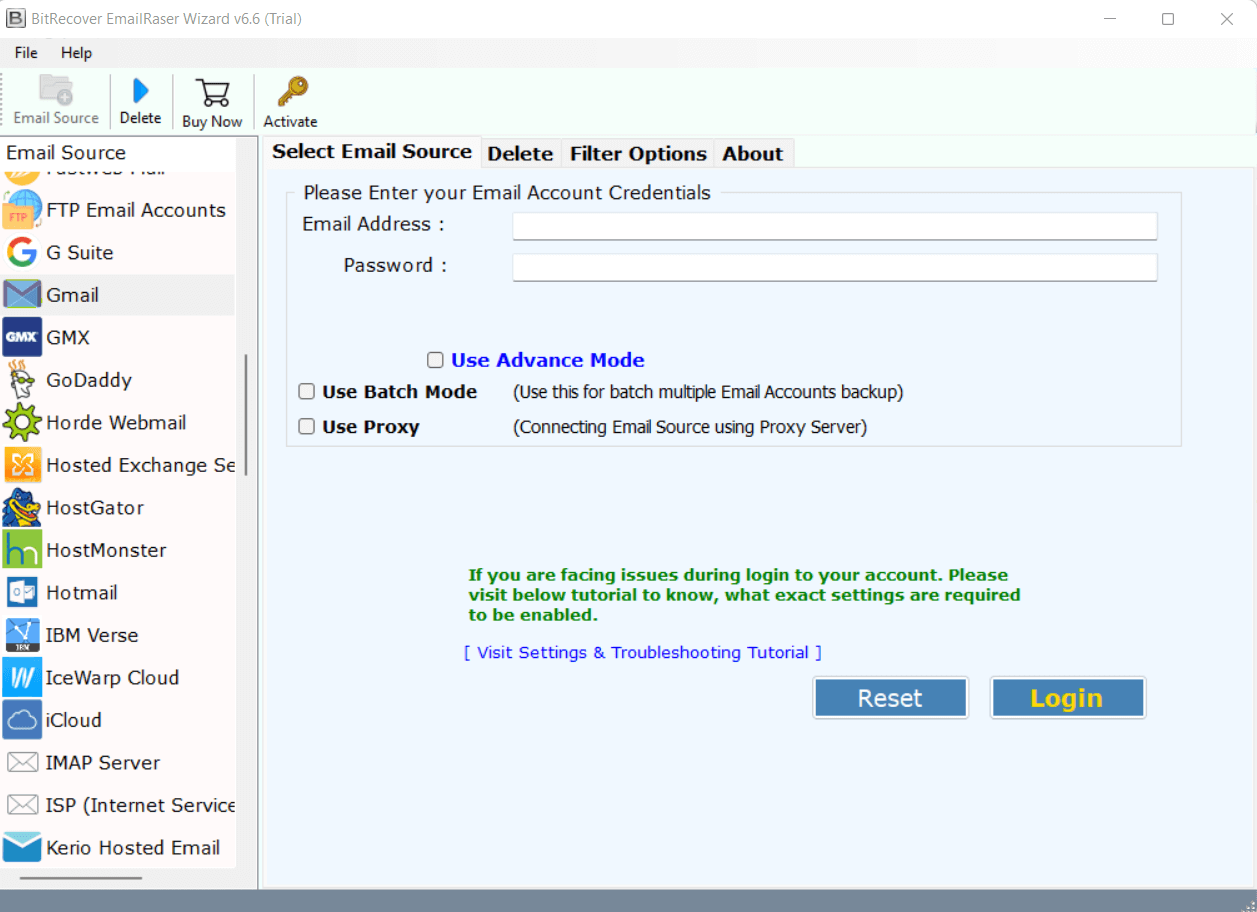The image size is (1257, 912).
Task: Select the G Suite Google icon
Action: 22,252
